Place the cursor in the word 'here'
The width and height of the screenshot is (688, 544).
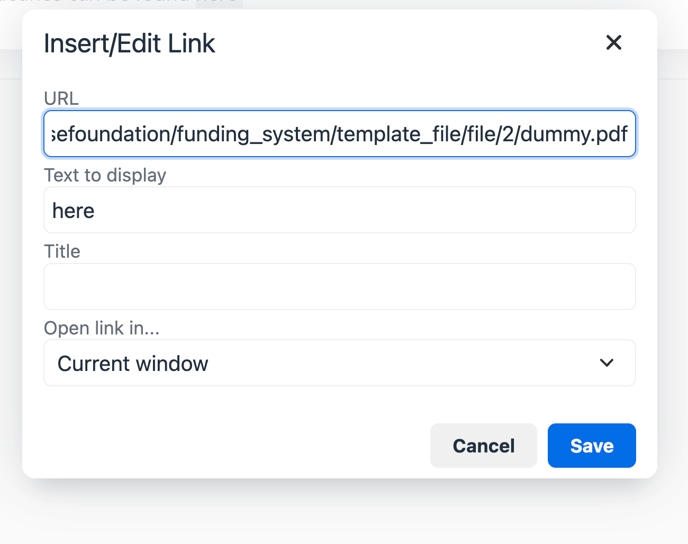coord(73,211)
